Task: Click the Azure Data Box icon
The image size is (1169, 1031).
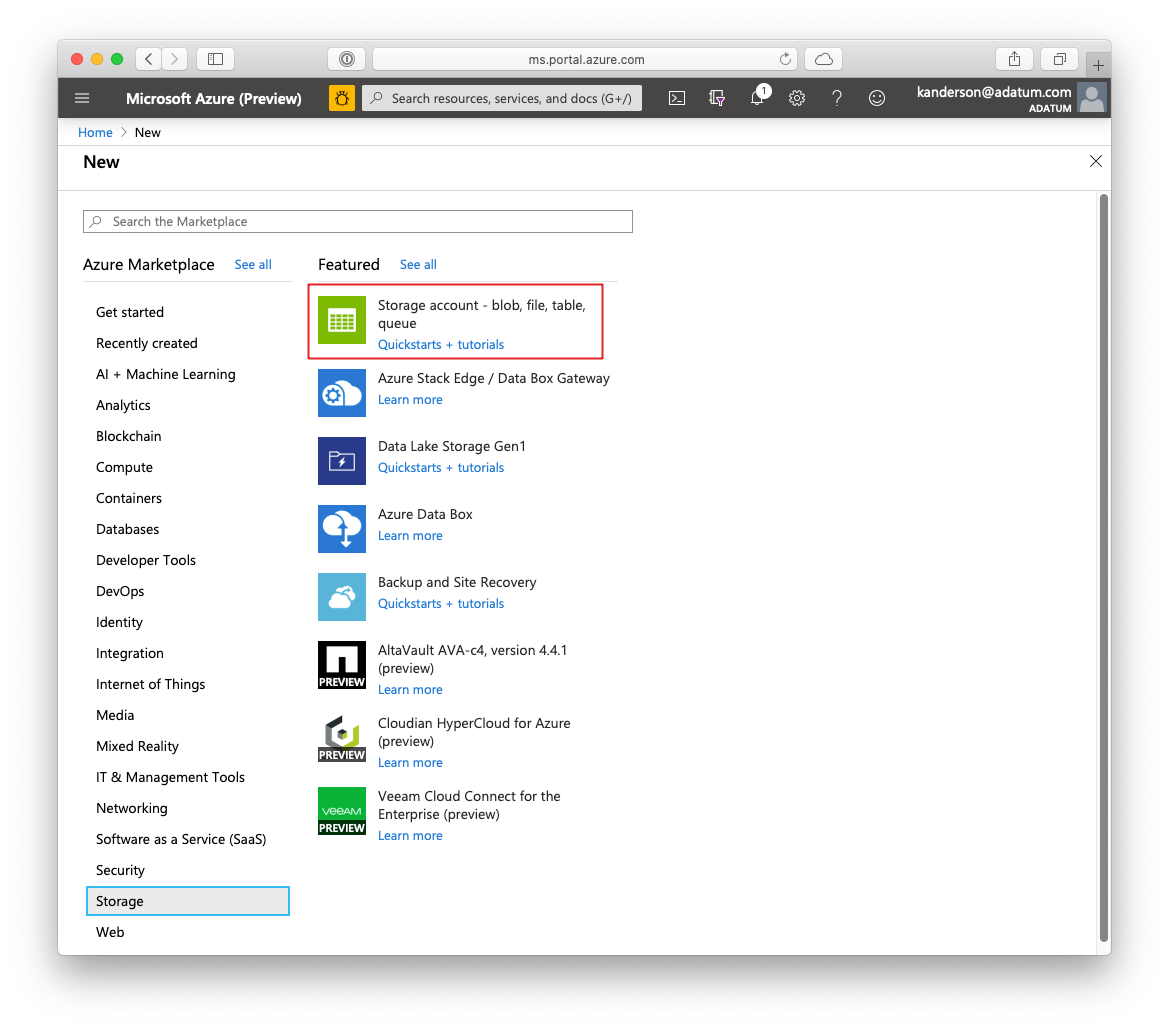Action: click(x=341, y=529)
